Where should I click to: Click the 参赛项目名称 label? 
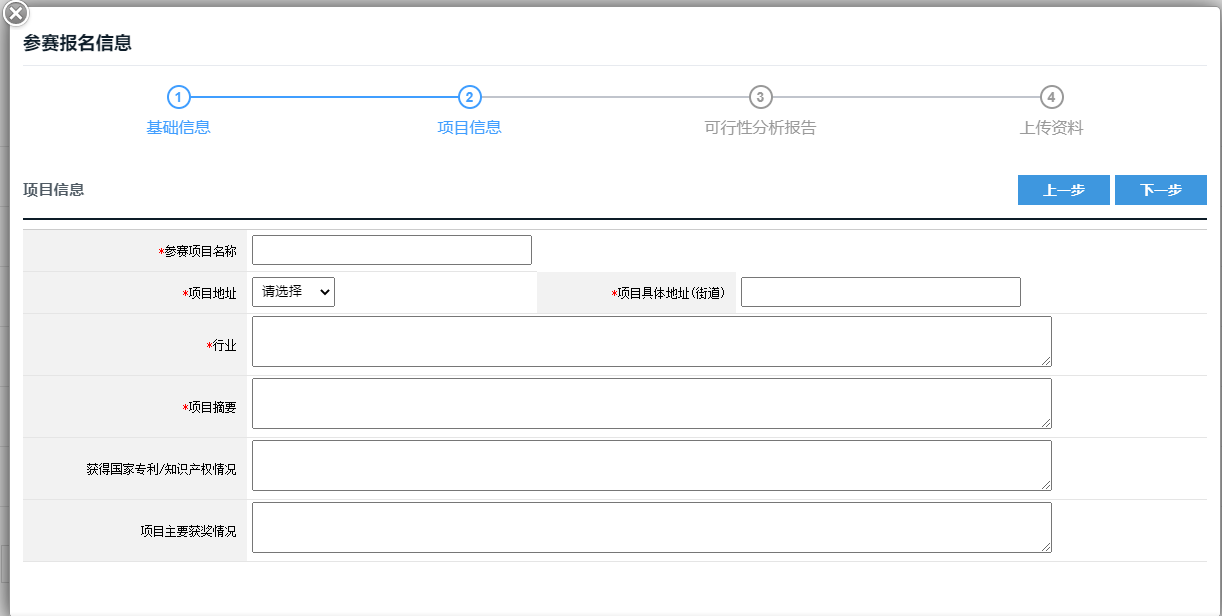[198, 252]
